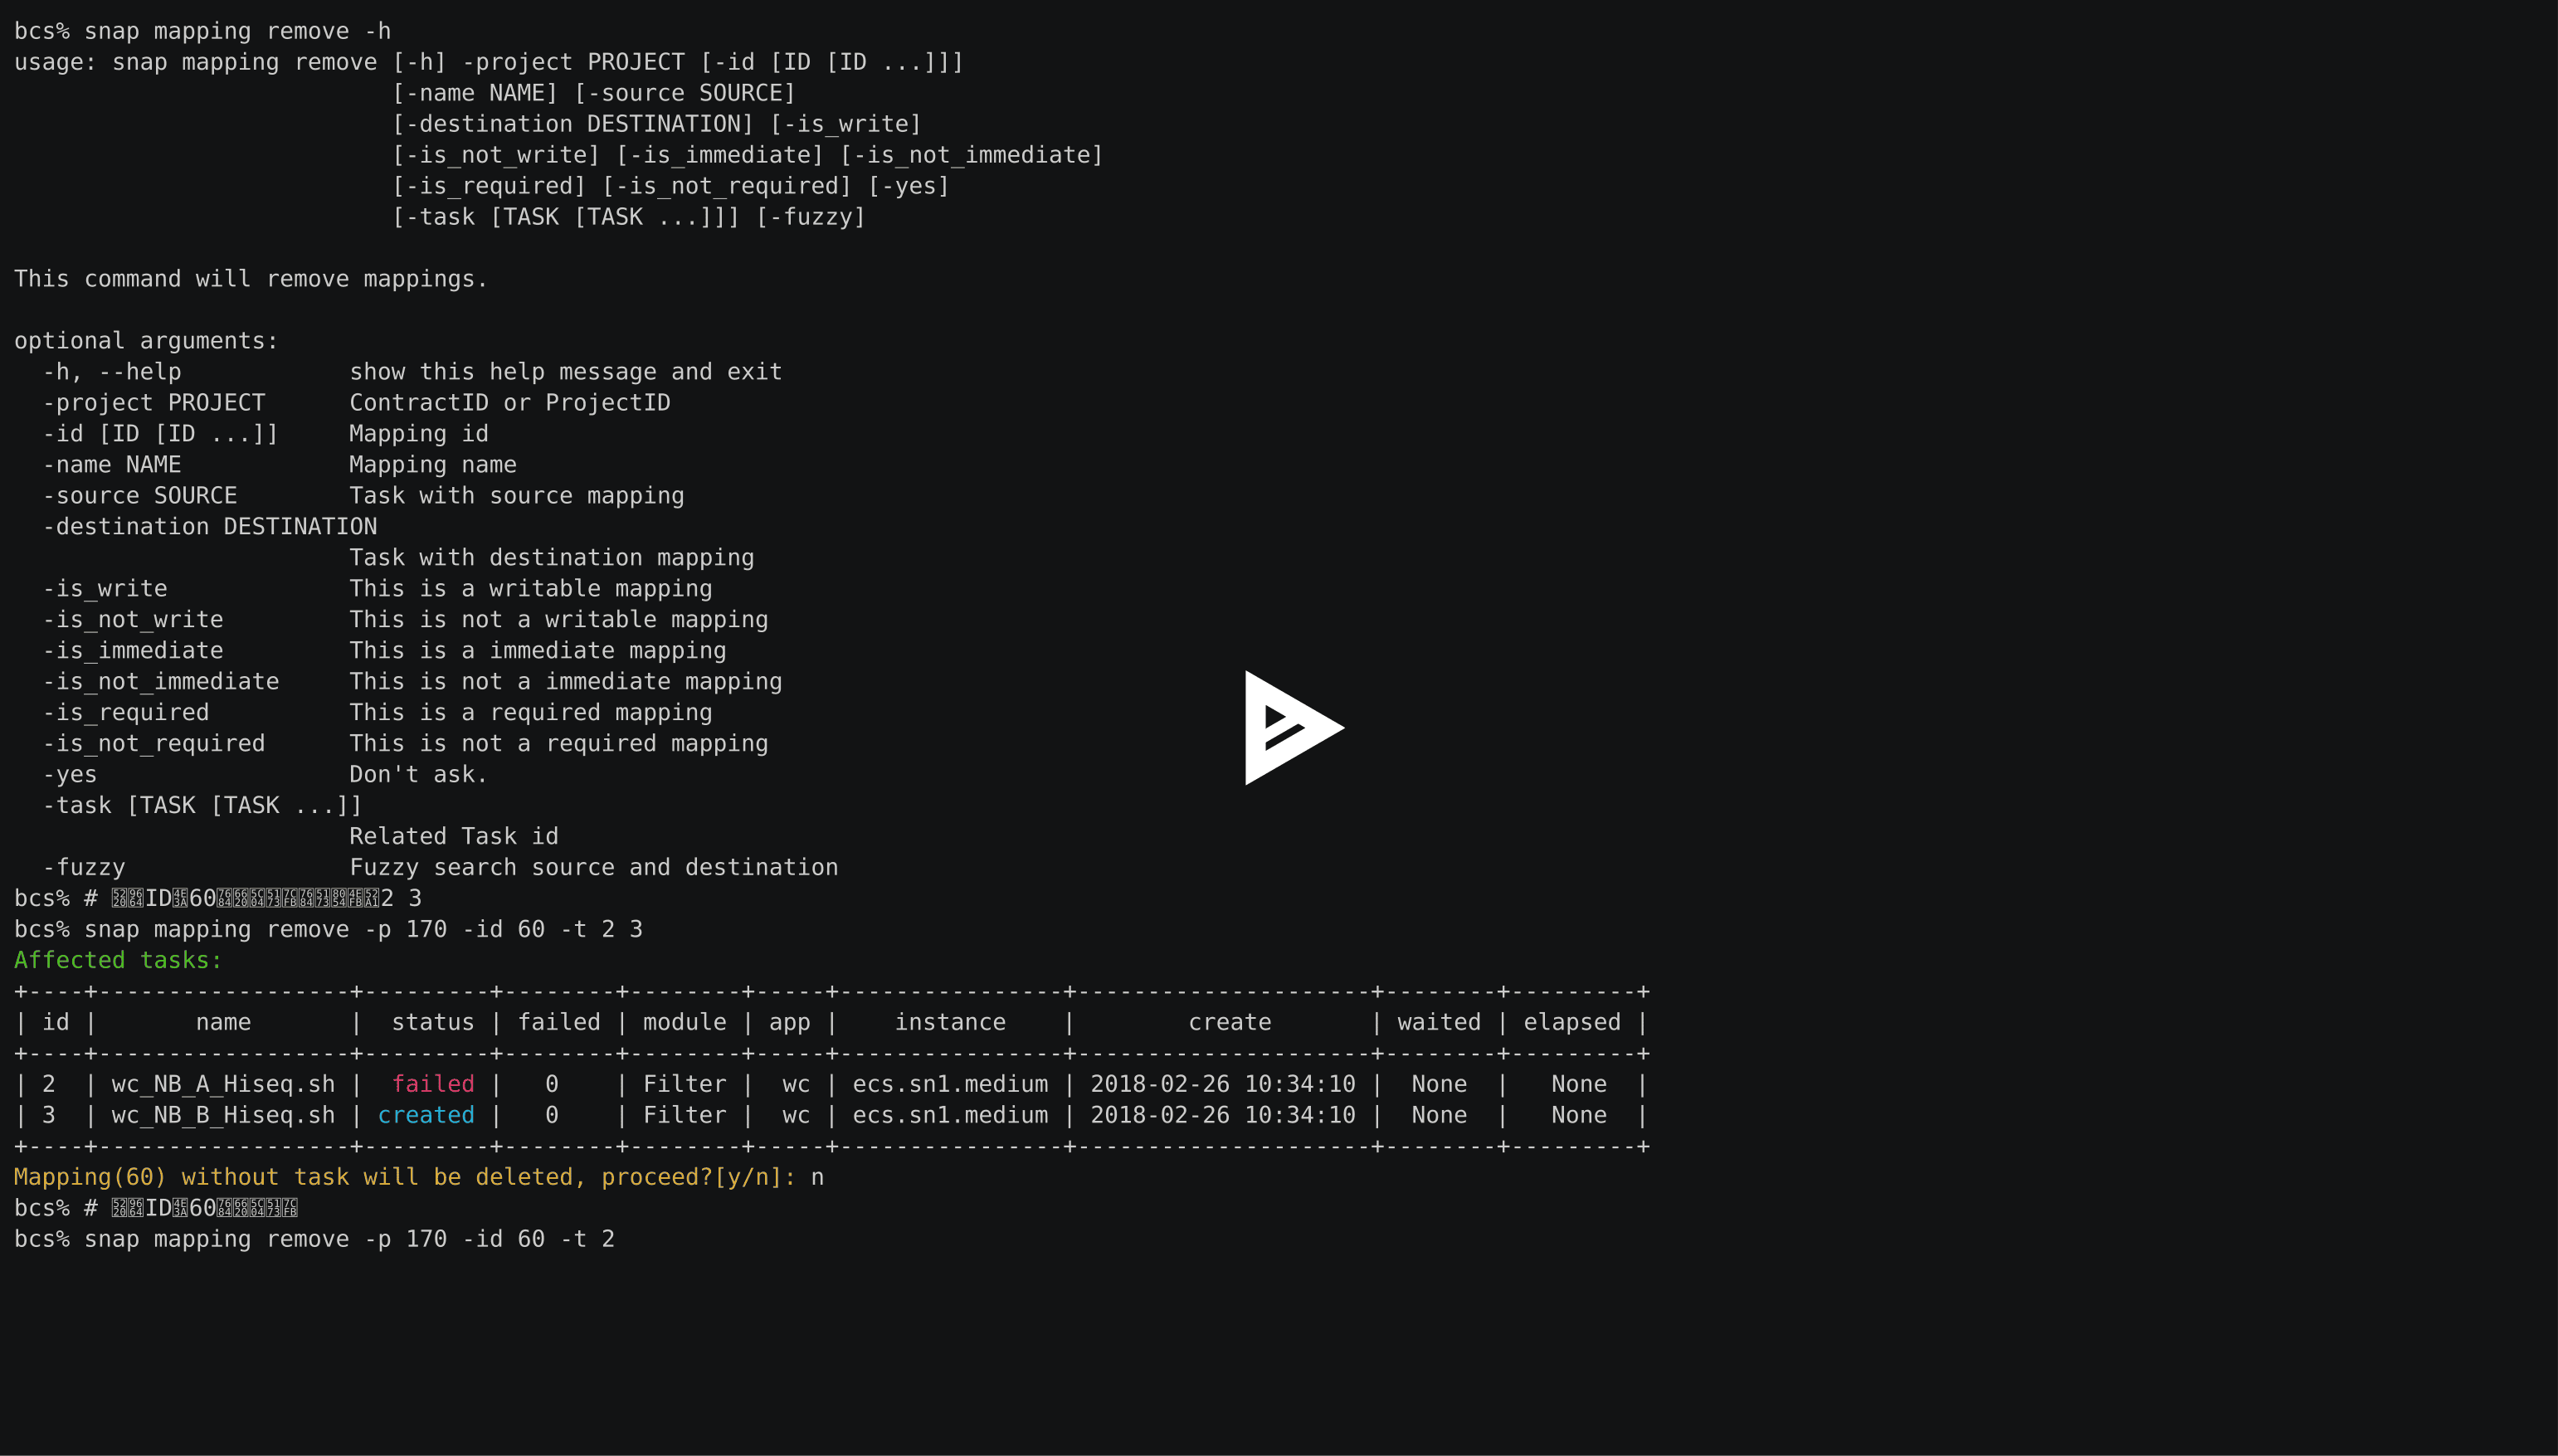Click the '-fuzzy' option line
The width and height of the screenshot is (2558, 1456).
(440, 867)
